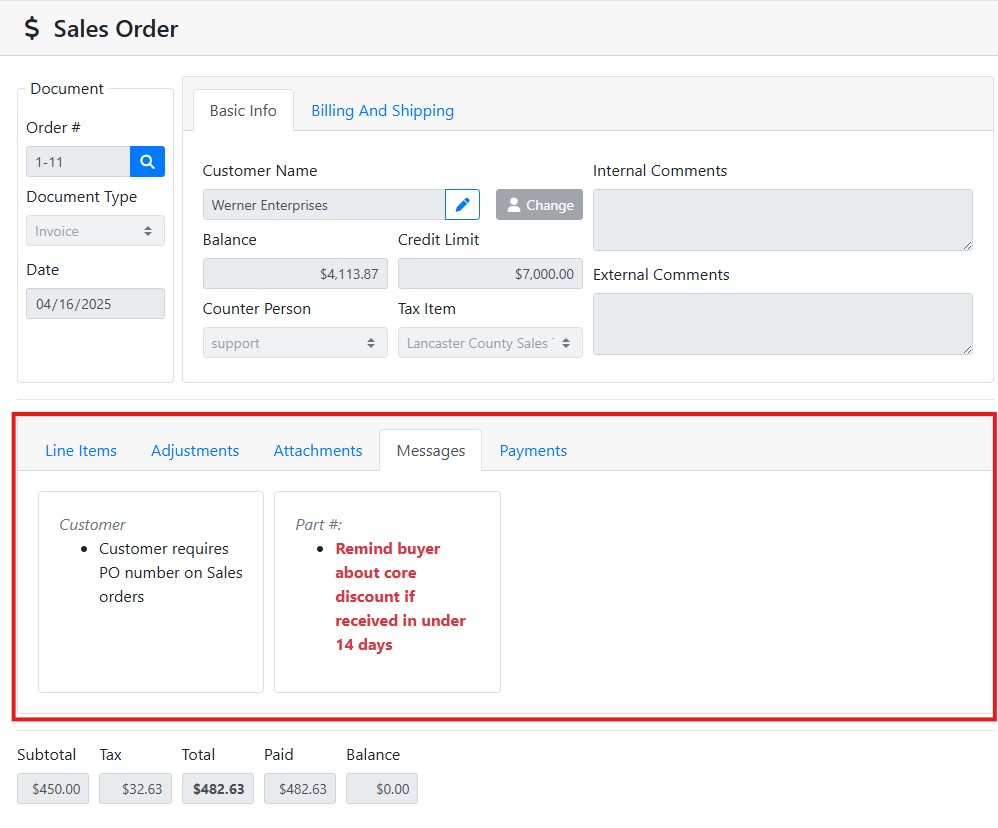The image size is (998, 828).
Task: Select the Basic Info tab
Action: (x=243, y=111)
